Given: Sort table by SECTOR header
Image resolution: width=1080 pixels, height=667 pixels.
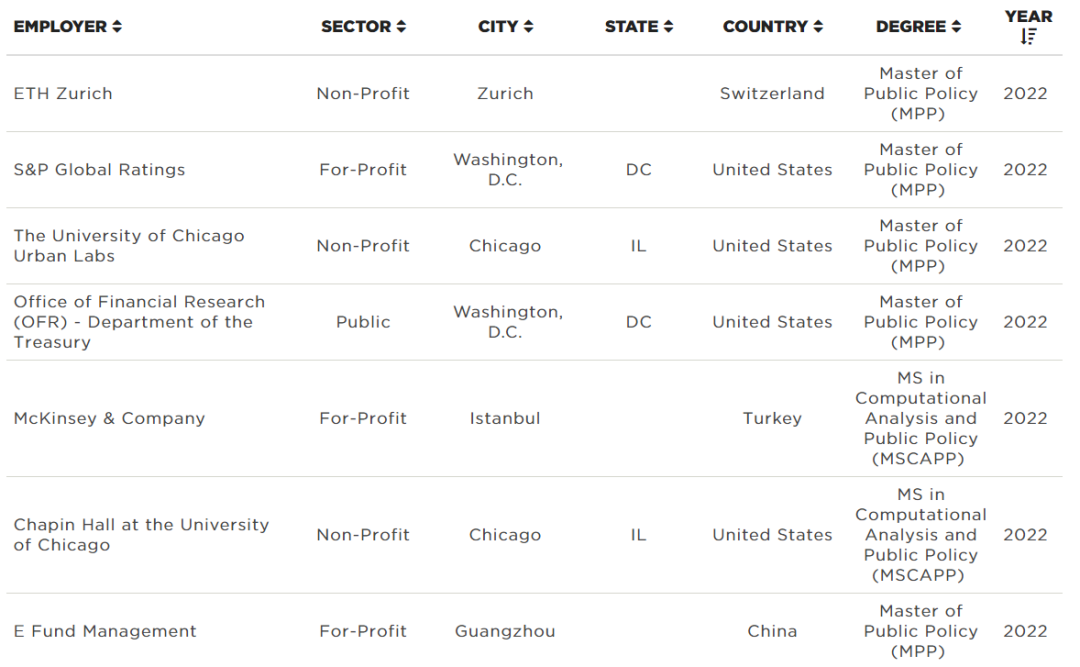Looking at the screenshot, I should pyautogui.click(x=356, y=27).
